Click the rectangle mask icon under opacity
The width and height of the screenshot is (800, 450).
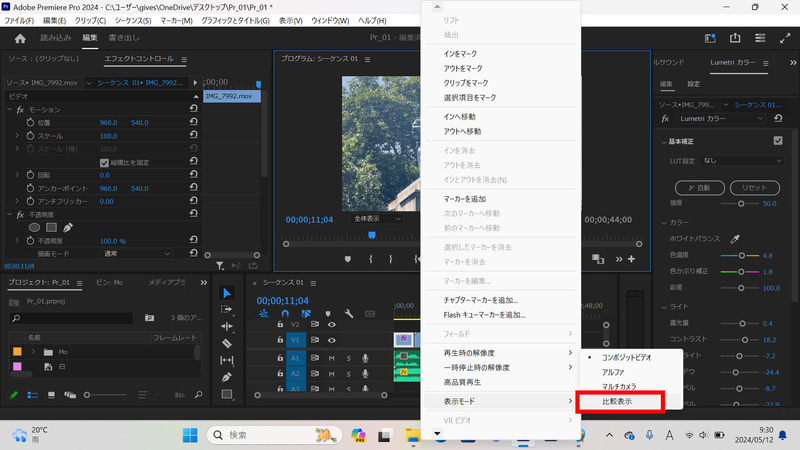[52, 228]
